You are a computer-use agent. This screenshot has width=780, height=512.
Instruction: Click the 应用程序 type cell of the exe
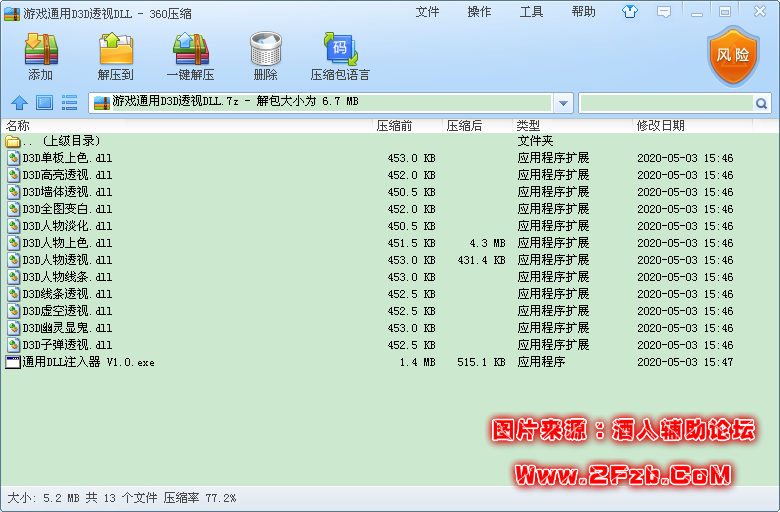[x=541, y=362]
